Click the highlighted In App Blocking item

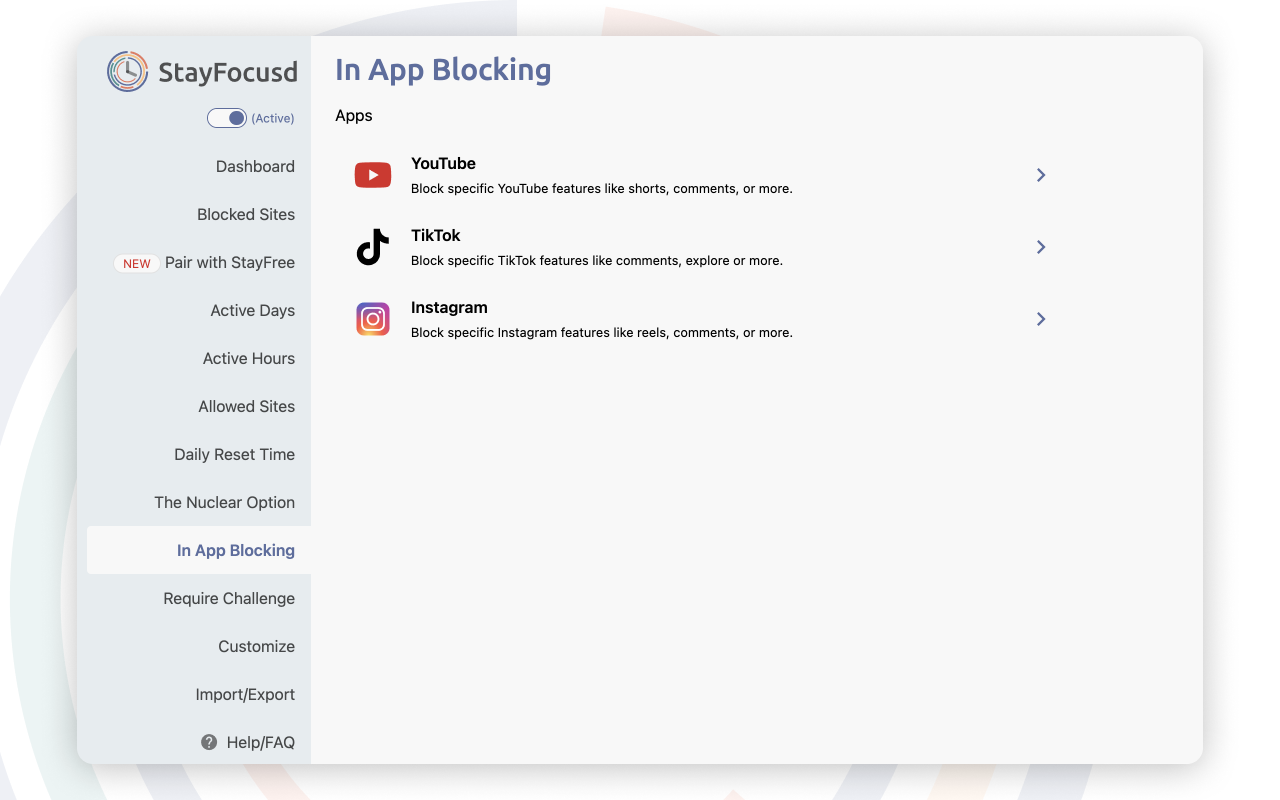click(236, 550)
